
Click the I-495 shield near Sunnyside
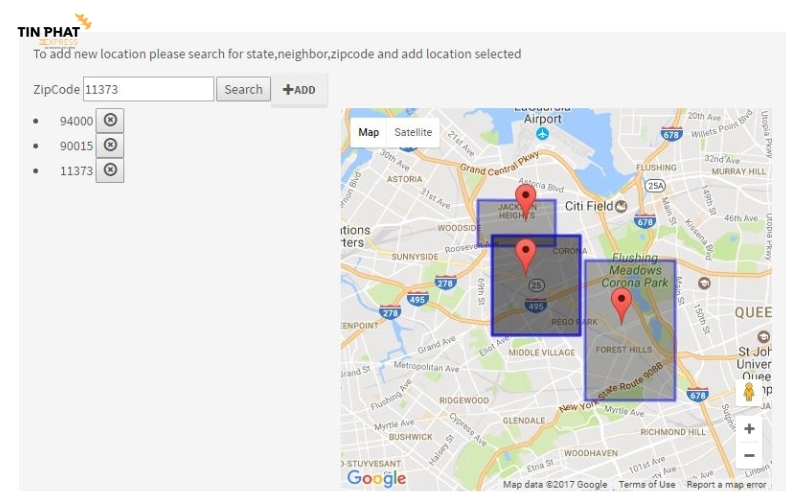[x=417, y=299]
